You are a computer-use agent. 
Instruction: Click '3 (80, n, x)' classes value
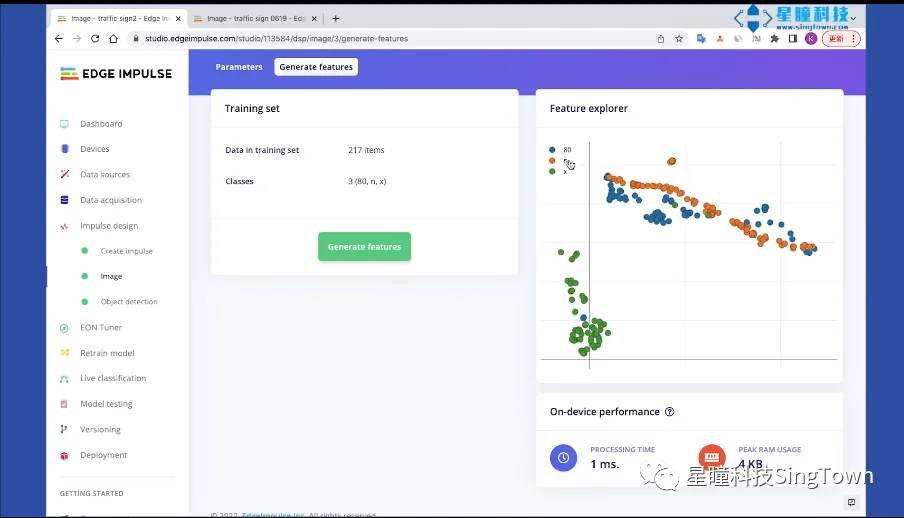point(367,181)
